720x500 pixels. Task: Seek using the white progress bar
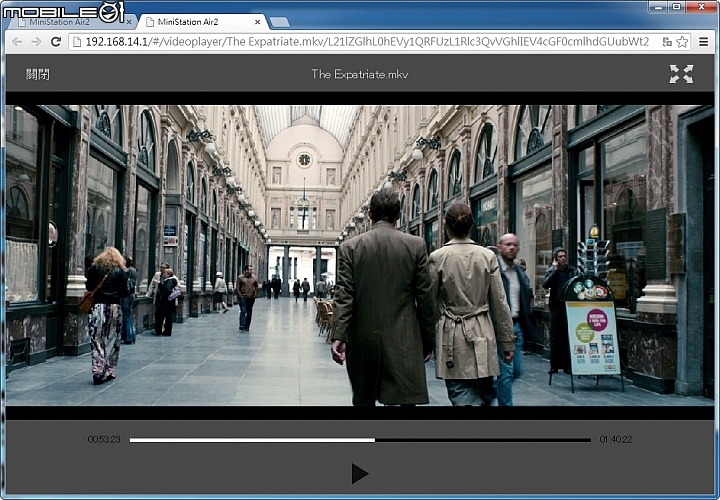pos(360,440)
